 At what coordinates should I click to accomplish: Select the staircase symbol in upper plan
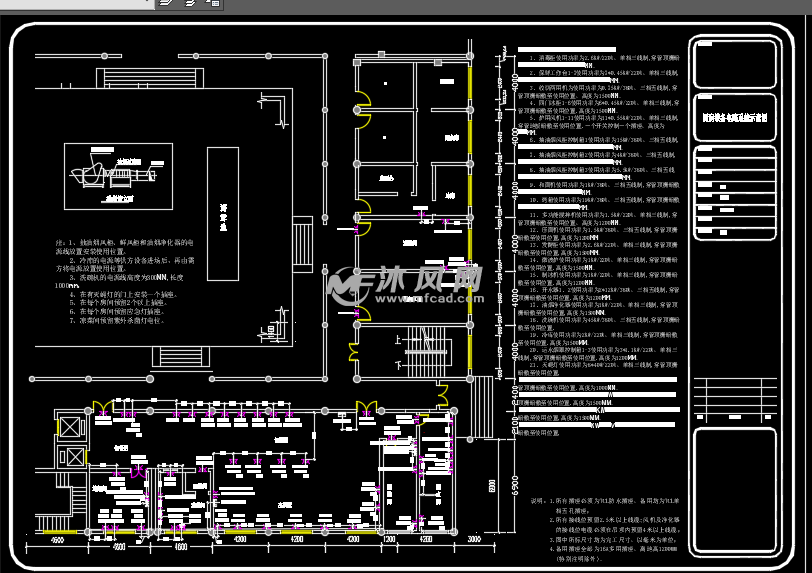tap(426, 350)
